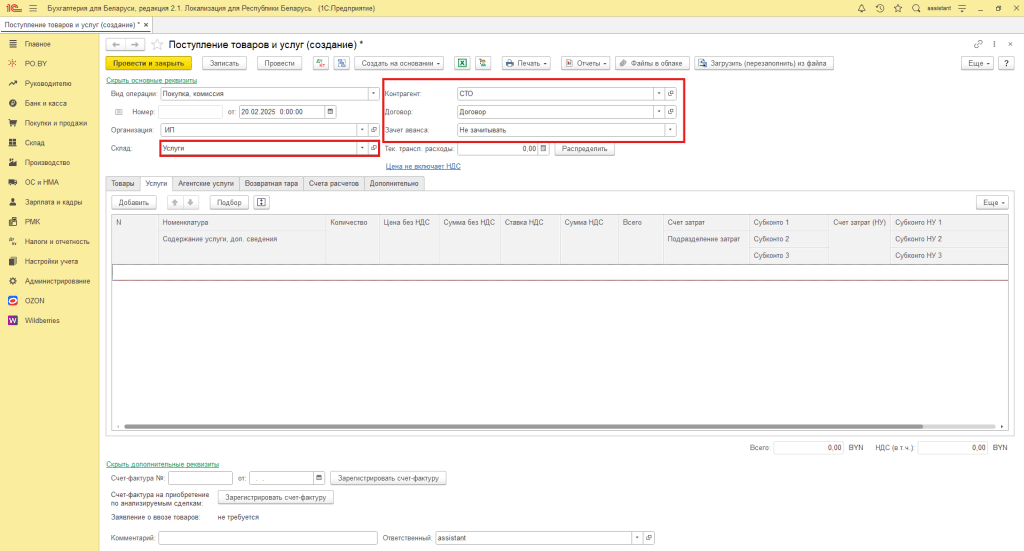The image size is (1024, 551).
Task: Open the Печать dropdown menu
Action: (526, 63)
